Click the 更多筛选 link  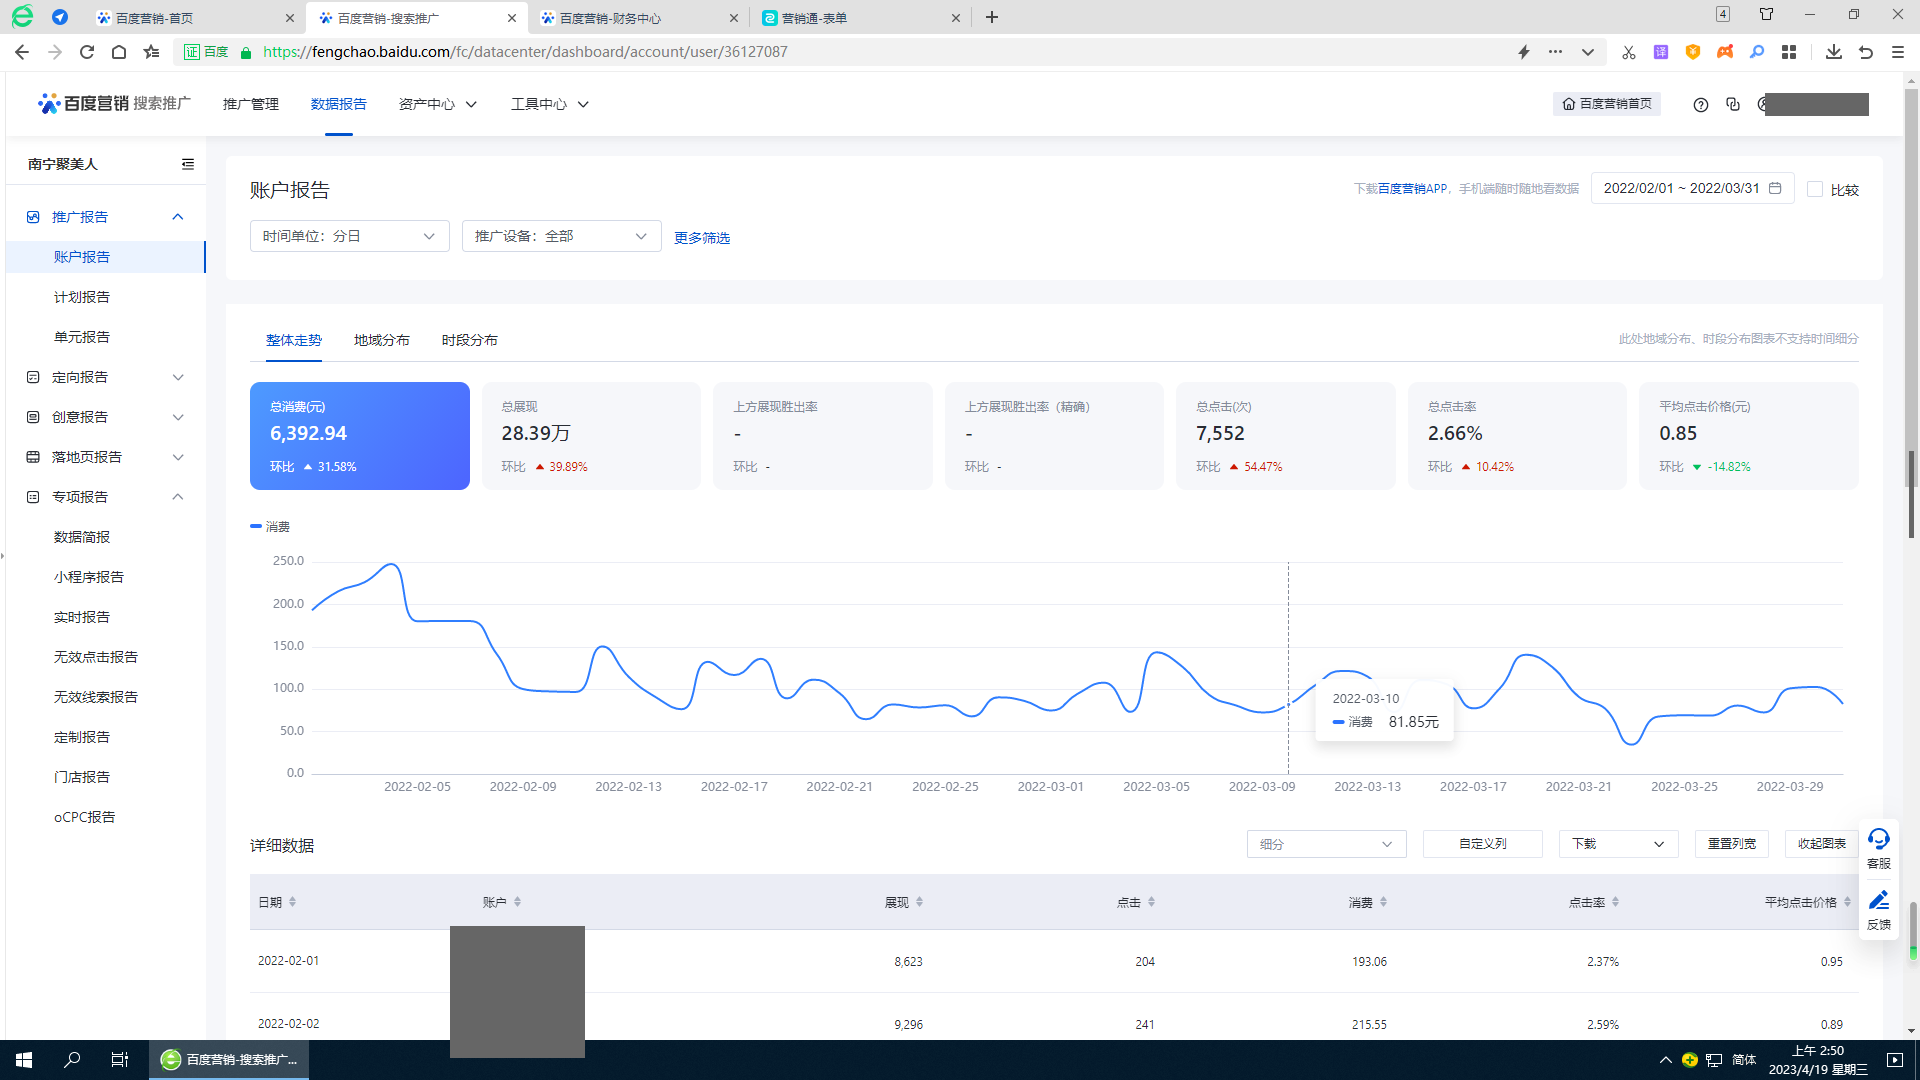click(x=701, y=238)
